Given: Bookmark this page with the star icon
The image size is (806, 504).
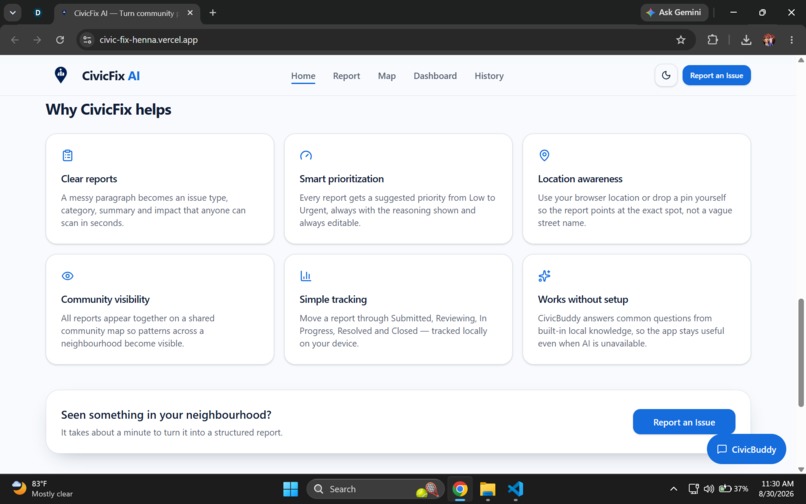Looking at the screenshot, I should point(681,40).
